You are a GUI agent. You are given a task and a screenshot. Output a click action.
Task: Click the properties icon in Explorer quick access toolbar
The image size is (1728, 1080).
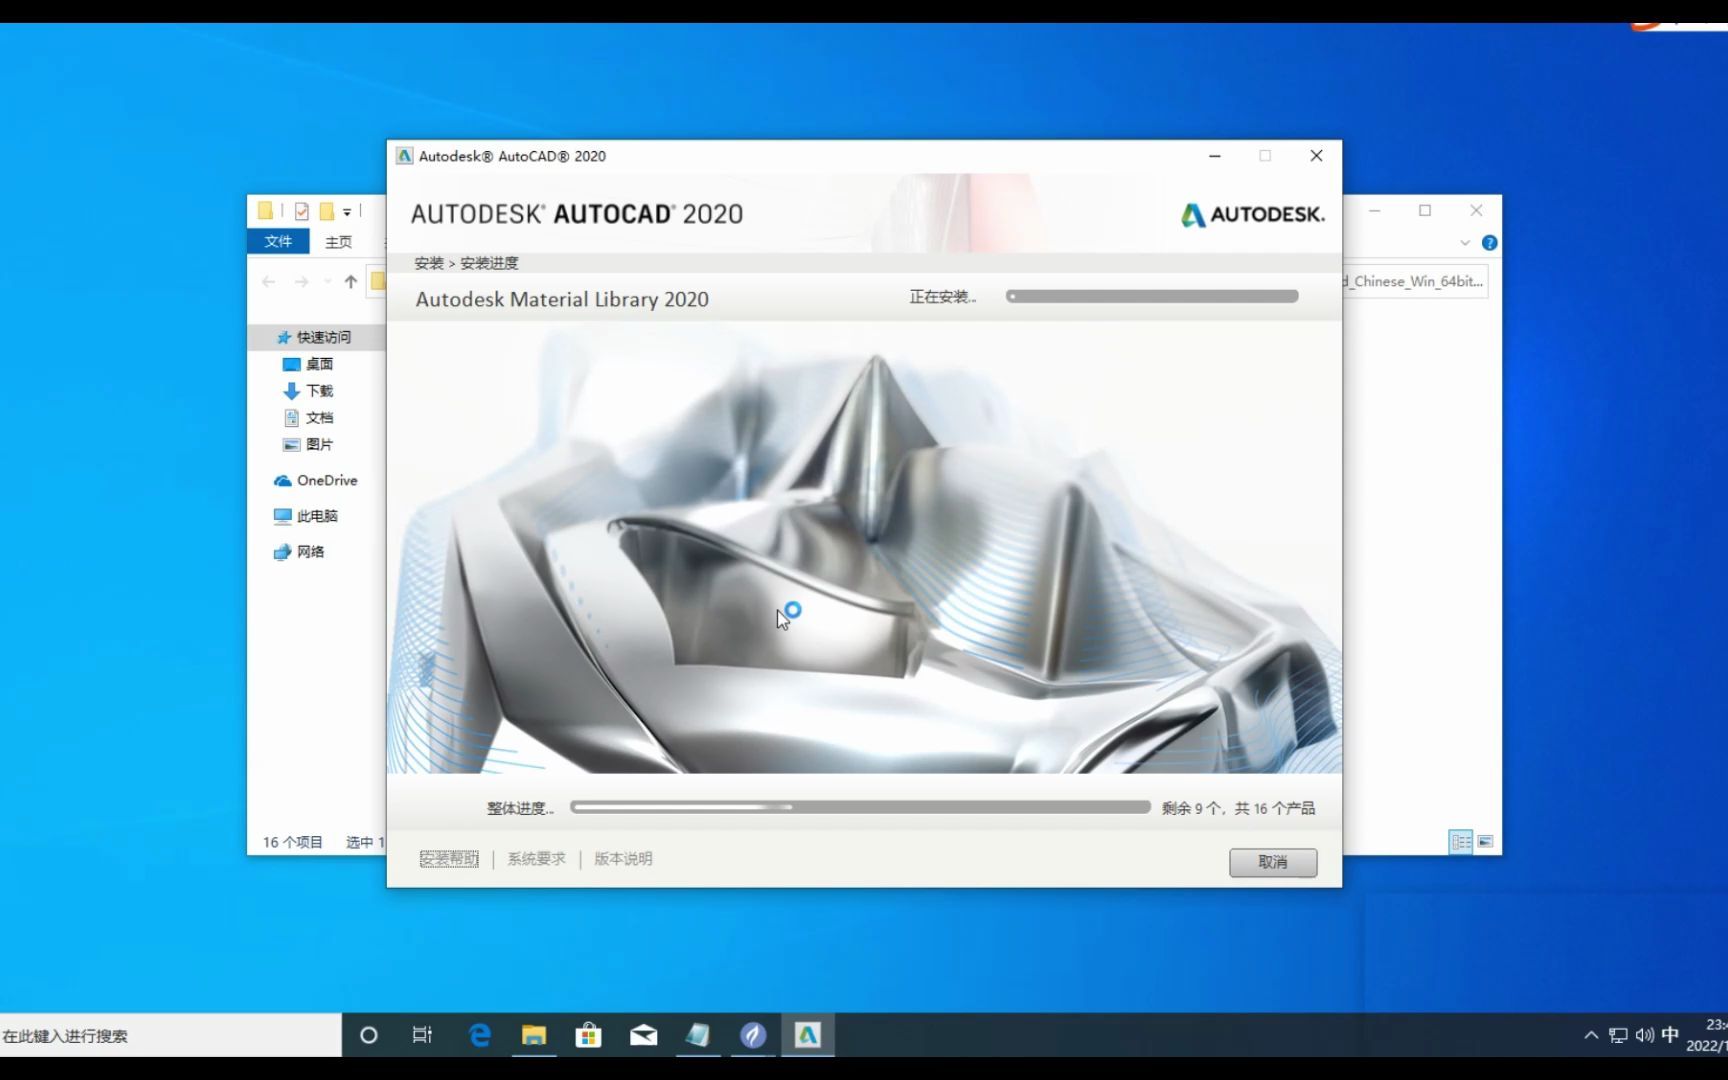[301, 211]
